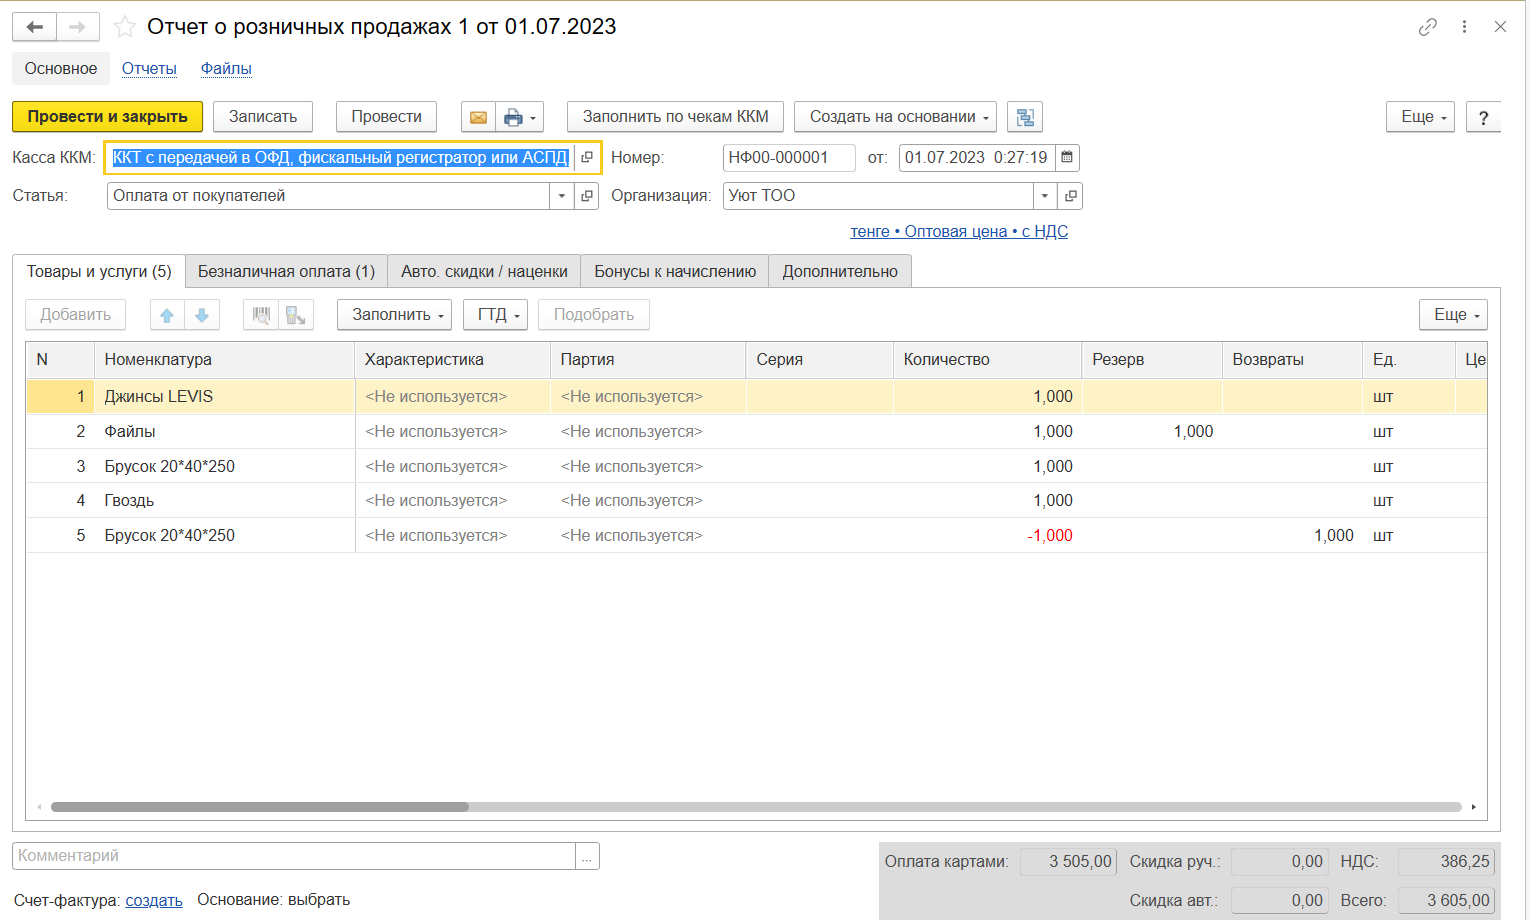Add document to favorites with star icon
The height and width of the screenshot is (920, 1530).
tap(125, 27)
